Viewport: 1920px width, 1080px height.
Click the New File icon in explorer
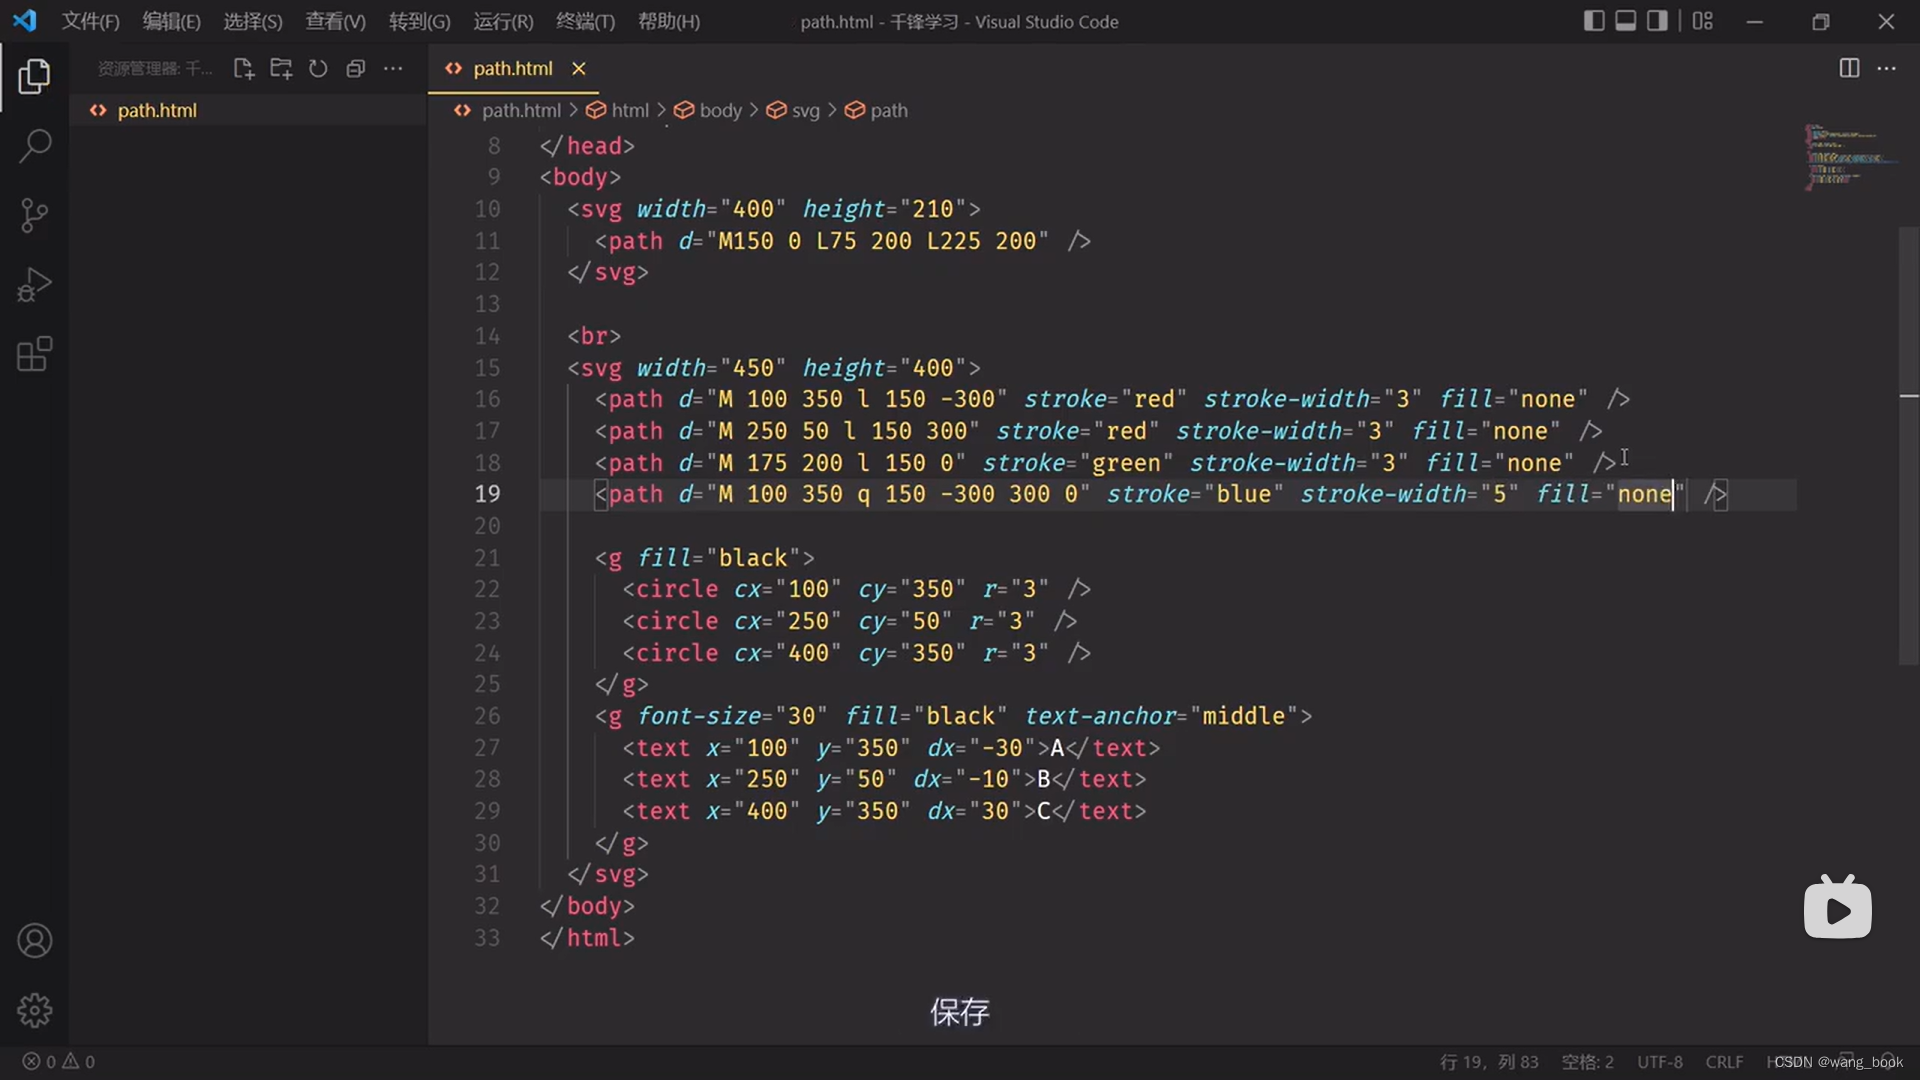click(243, 68)
